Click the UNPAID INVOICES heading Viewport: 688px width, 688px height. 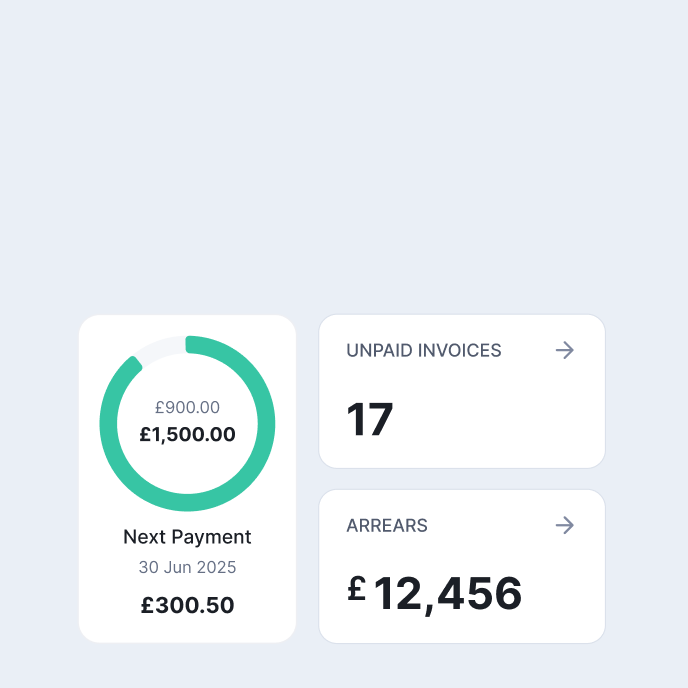424,351
